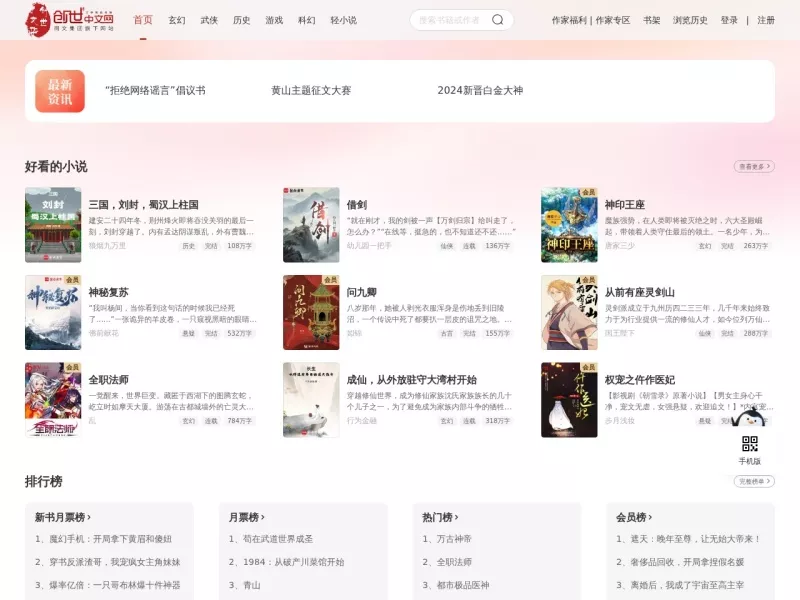Open ranking entry 万古神帝

tap(447, 539)
